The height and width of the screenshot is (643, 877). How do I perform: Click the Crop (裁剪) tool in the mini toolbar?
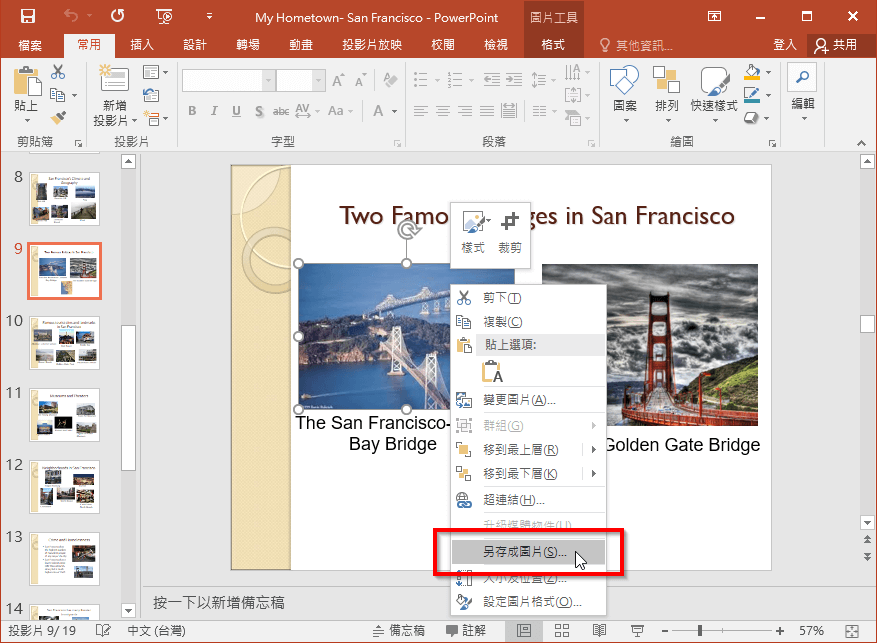pos(510,230)
